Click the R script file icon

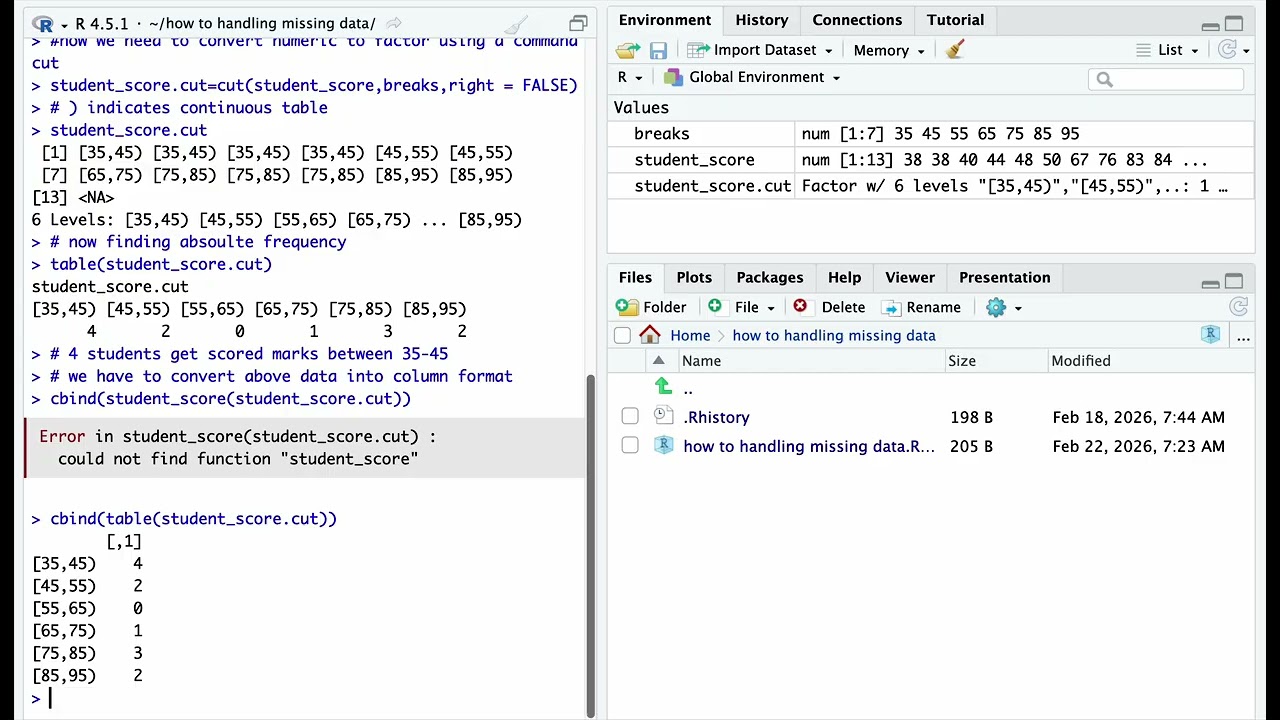663,445
